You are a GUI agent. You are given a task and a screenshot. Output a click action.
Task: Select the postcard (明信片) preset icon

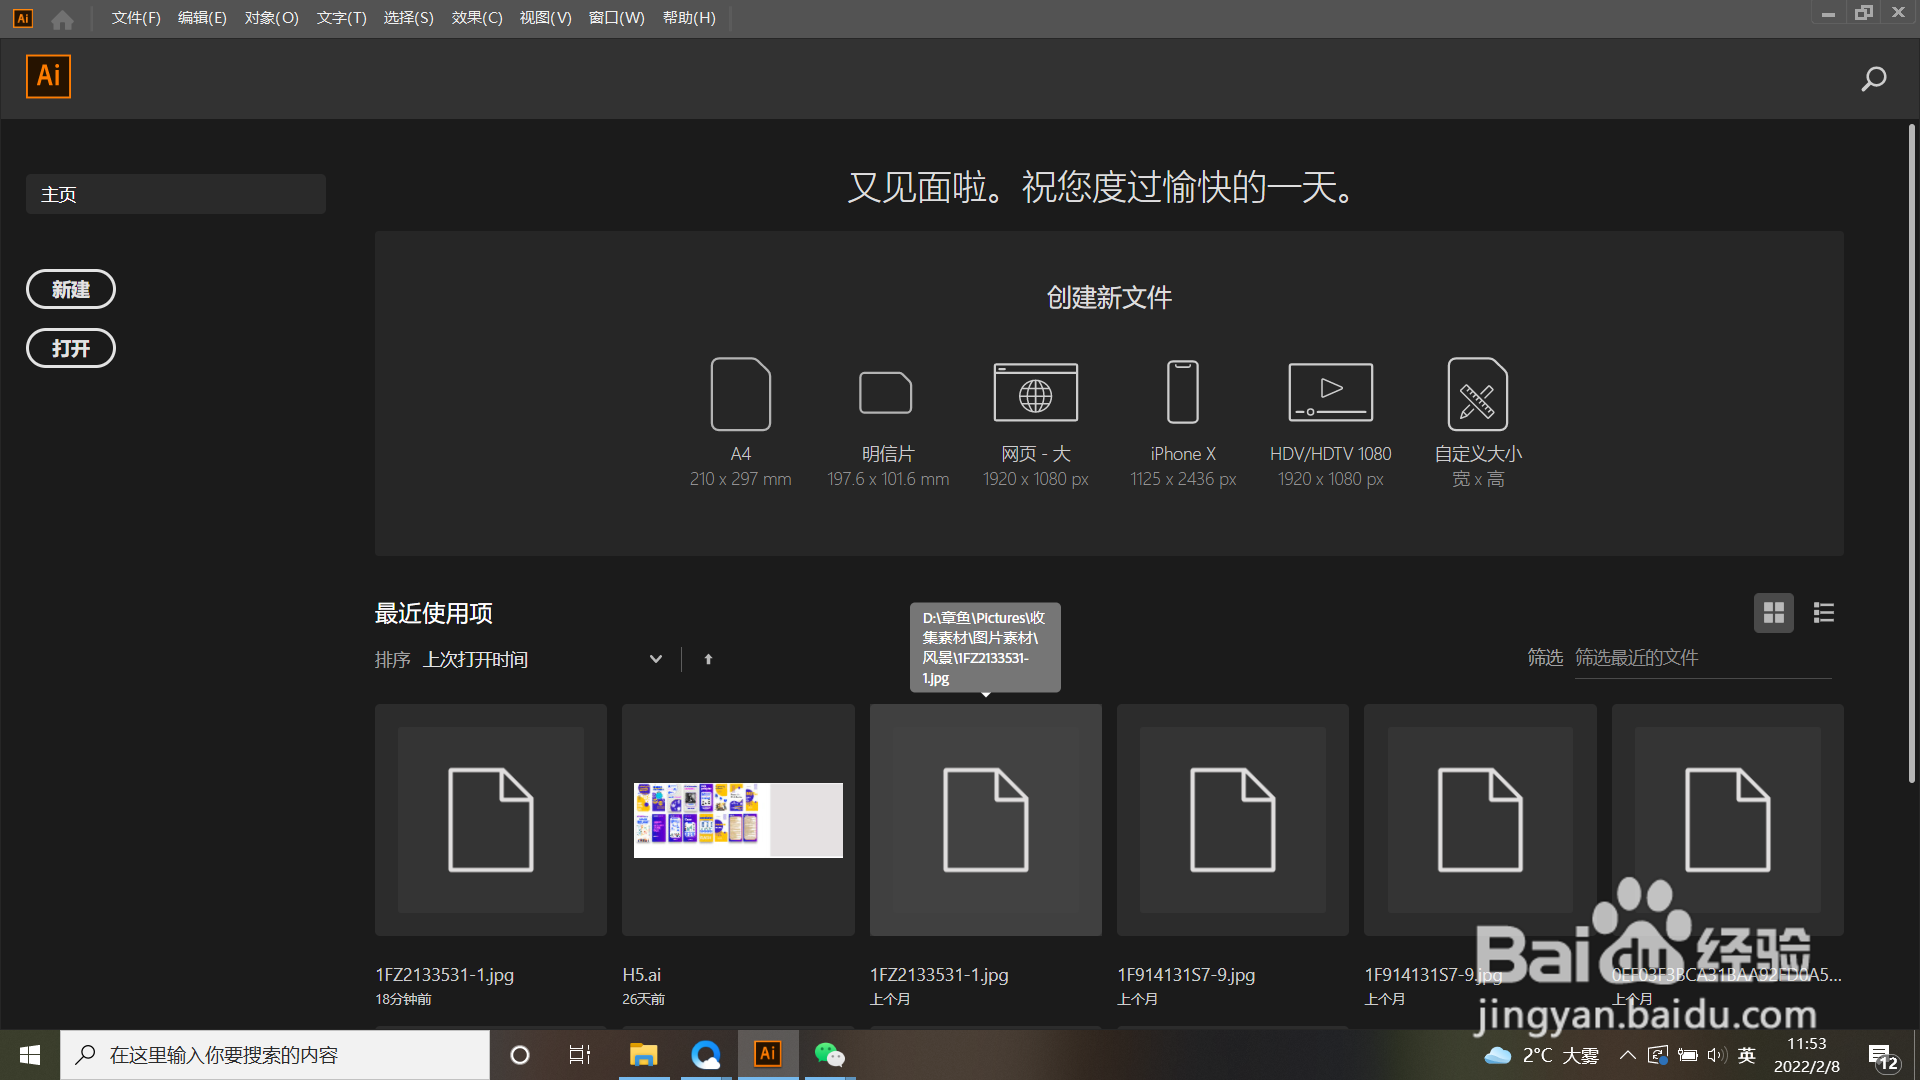click(886, 393)
